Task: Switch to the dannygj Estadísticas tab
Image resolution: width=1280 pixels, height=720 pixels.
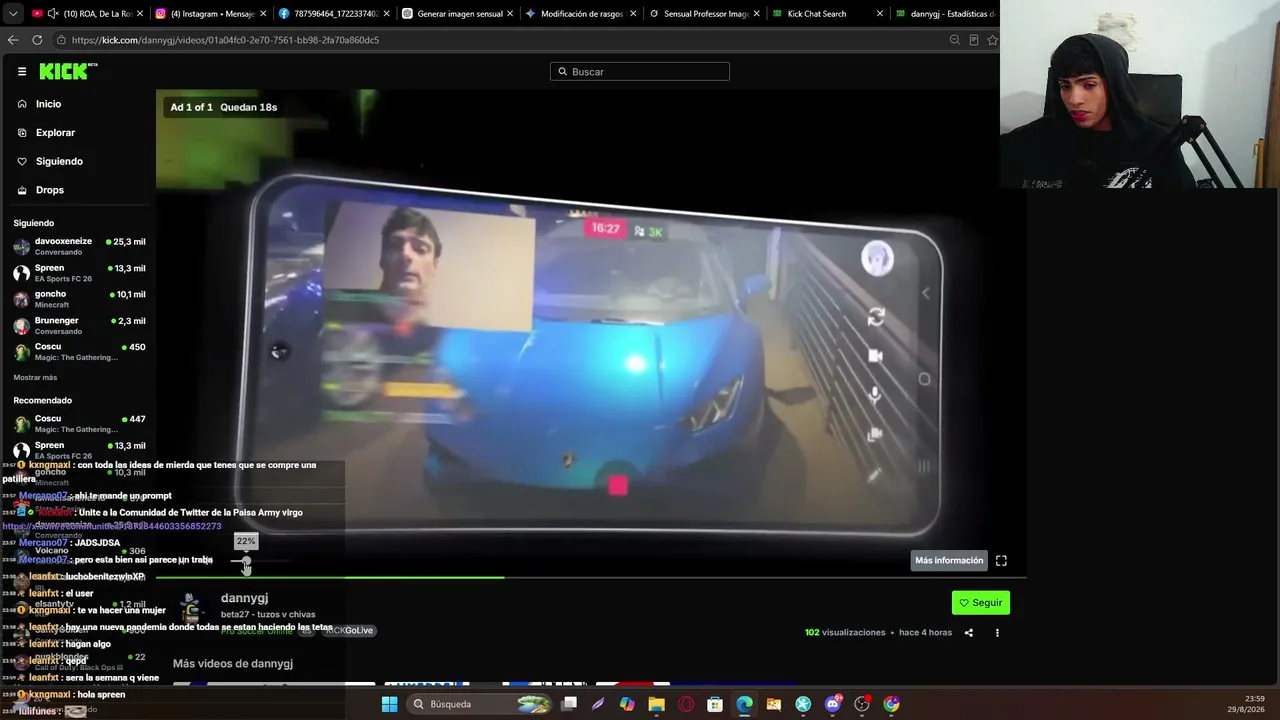Action: coord(947,14)
